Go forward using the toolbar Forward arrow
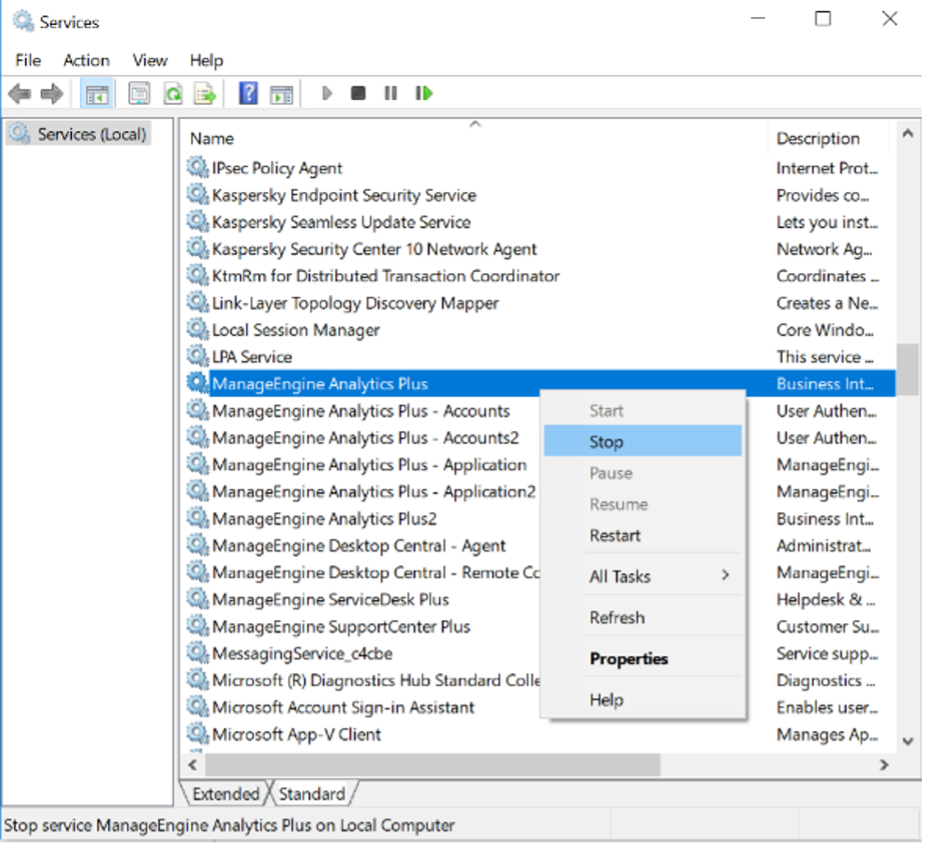The width and height of the screenshot is (925, 846). click(x=52, y=94)
